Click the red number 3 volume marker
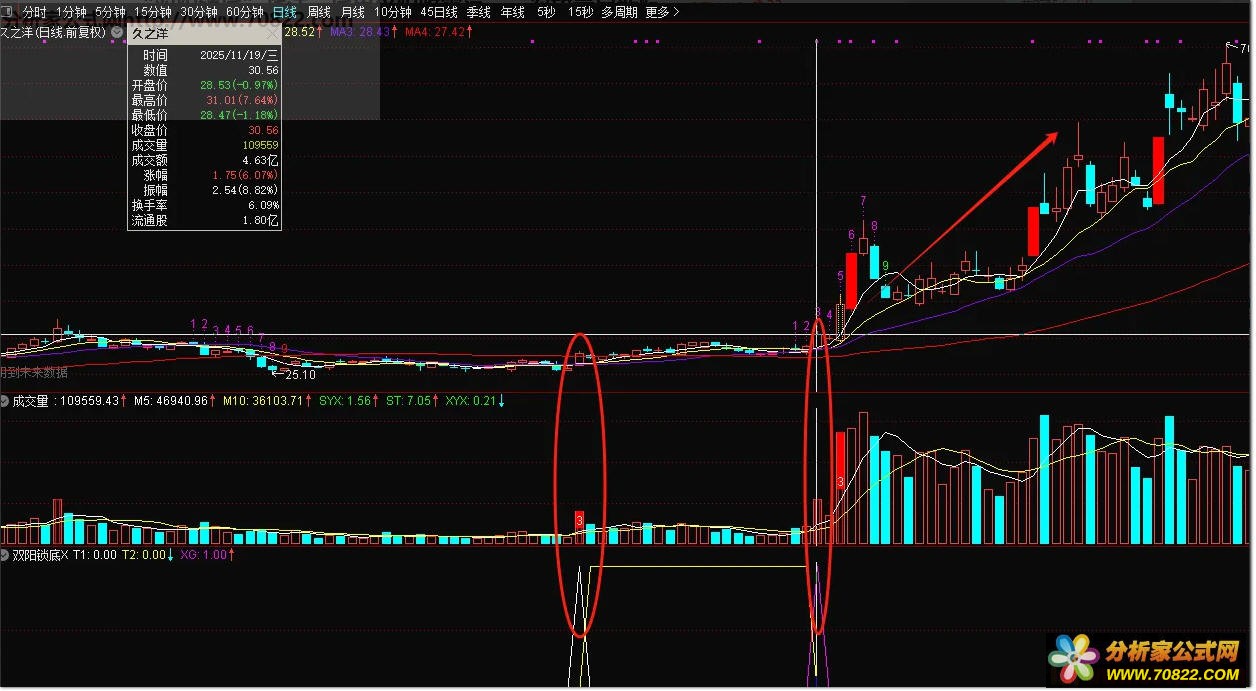 [x=579, y=521]
